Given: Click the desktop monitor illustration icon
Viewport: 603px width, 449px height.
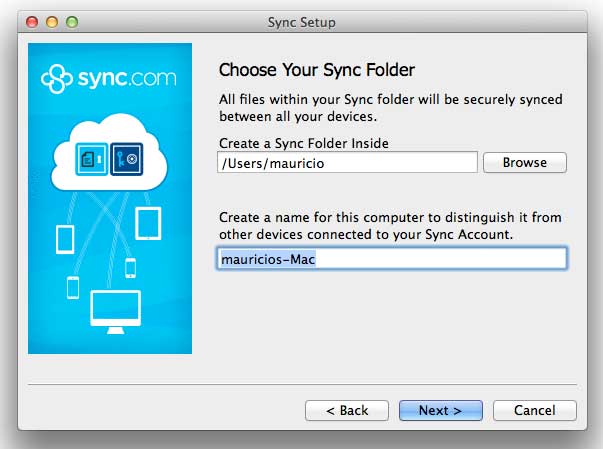Looking at the screenshot, I should click(x=115, y=312).
